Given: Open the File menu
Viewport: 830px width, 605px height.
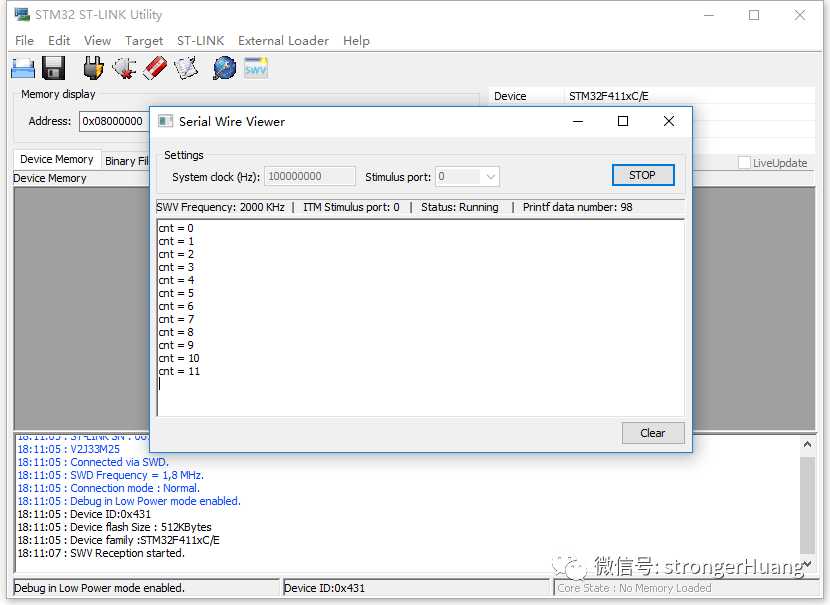Looking at the screenshot, I should click(x=24, y=41).
